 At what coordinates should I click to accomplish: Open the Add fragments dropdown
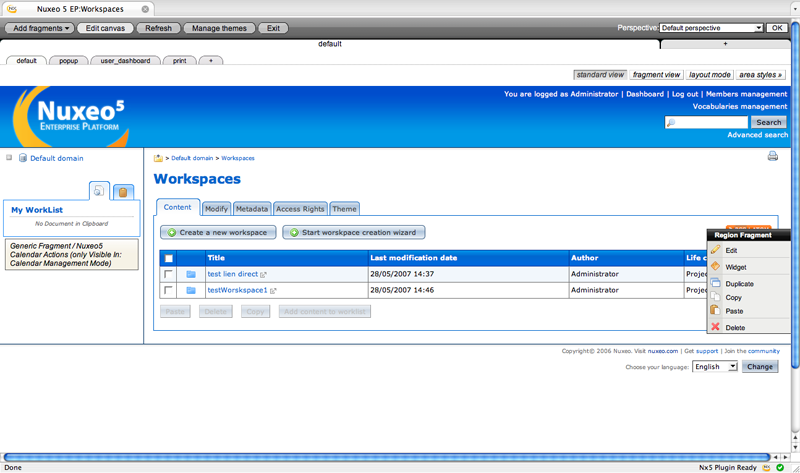(40, 28)
